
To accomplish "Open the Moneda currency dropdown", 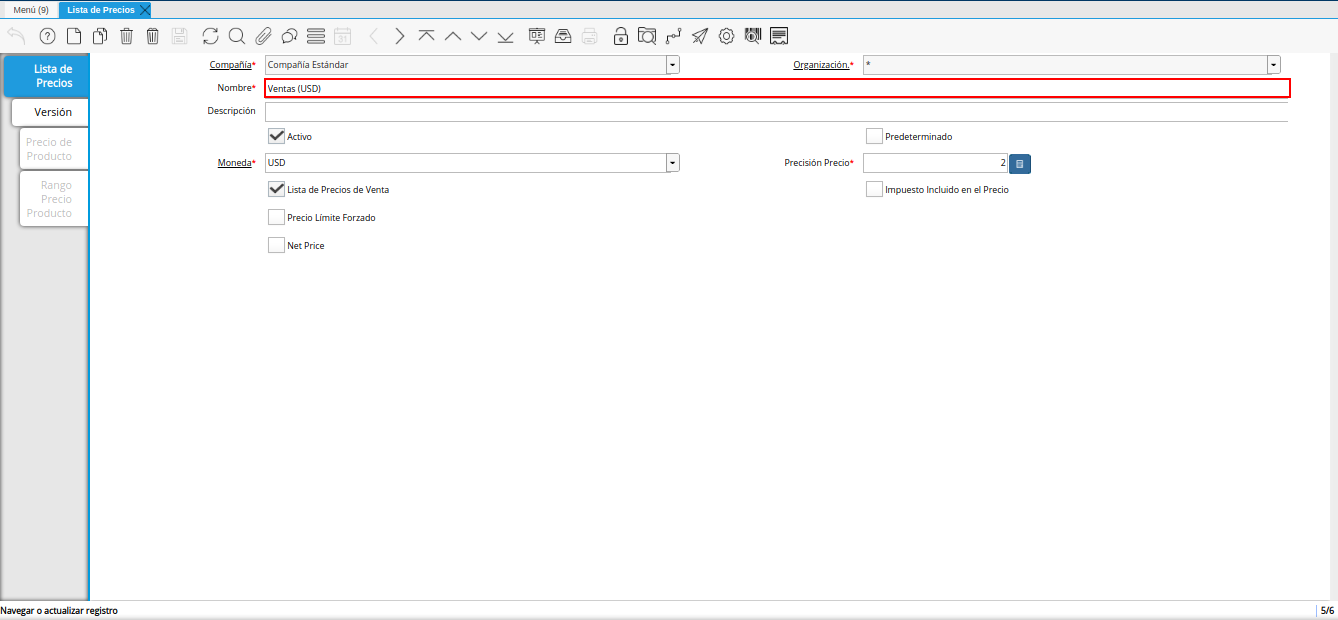I will pyautogui.click(x=673, y=163).
